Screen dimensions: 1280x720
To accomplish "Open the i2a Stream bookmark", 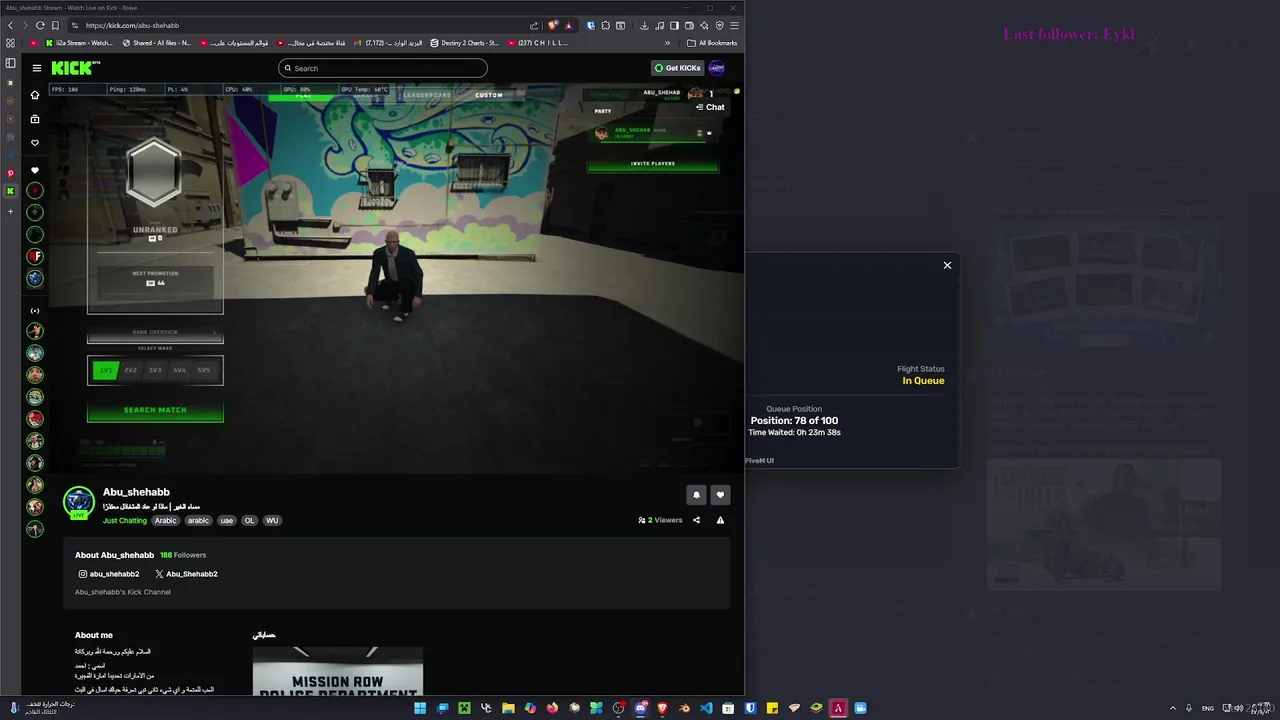I will (78, 43).
